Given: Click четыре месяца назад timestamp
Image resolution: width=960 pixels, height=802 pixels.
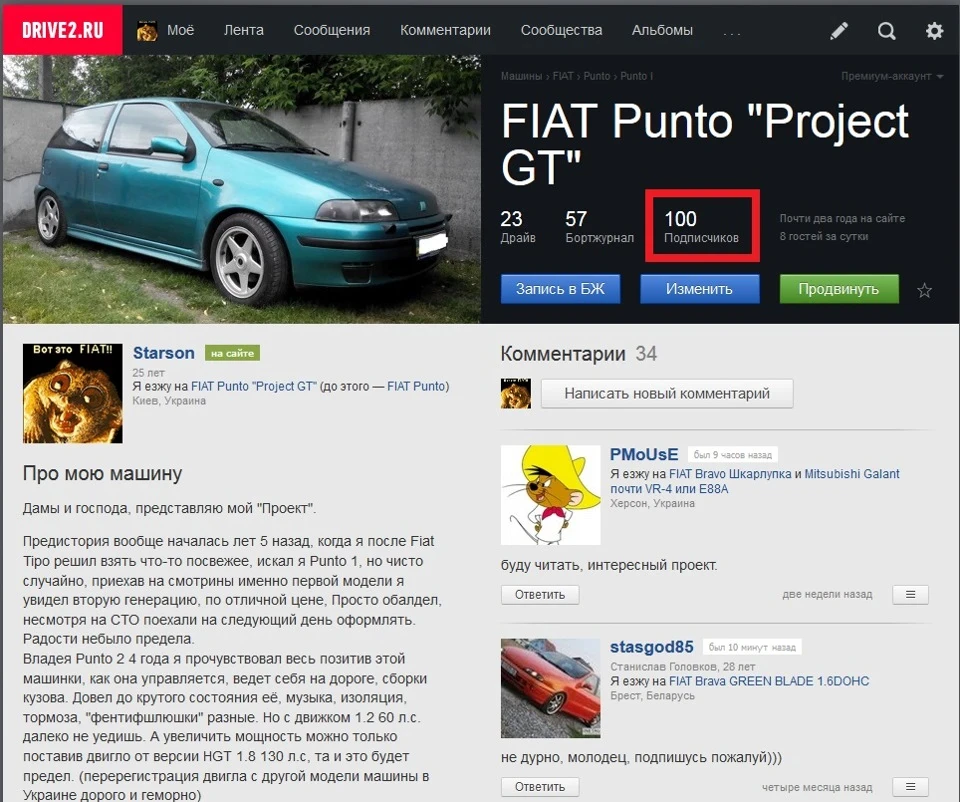Looking at the screenshot, I should pos(817,787).
